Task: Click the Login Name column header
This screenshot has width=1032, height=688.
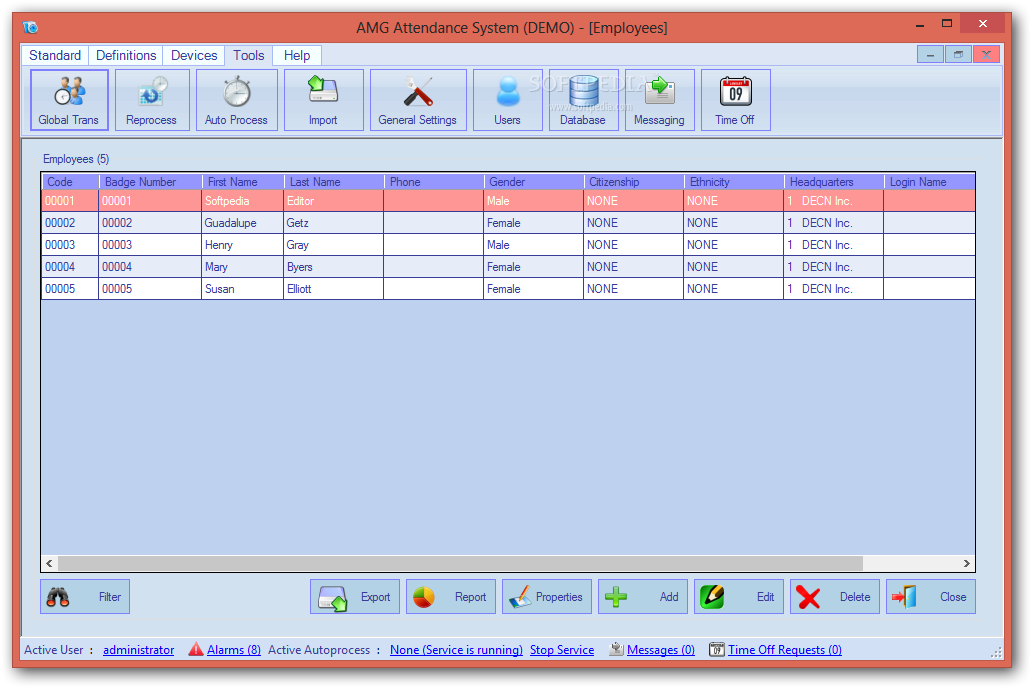Action: 929,182
